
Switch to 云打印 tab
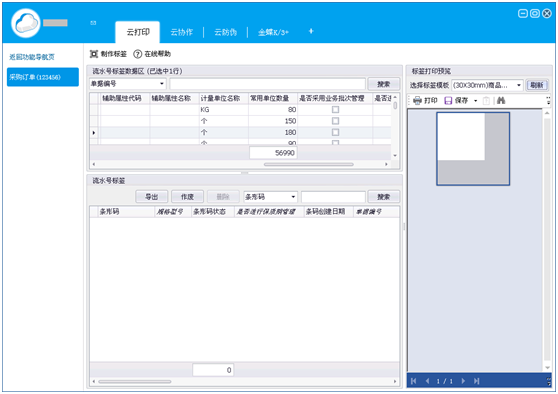coord(138,32)
